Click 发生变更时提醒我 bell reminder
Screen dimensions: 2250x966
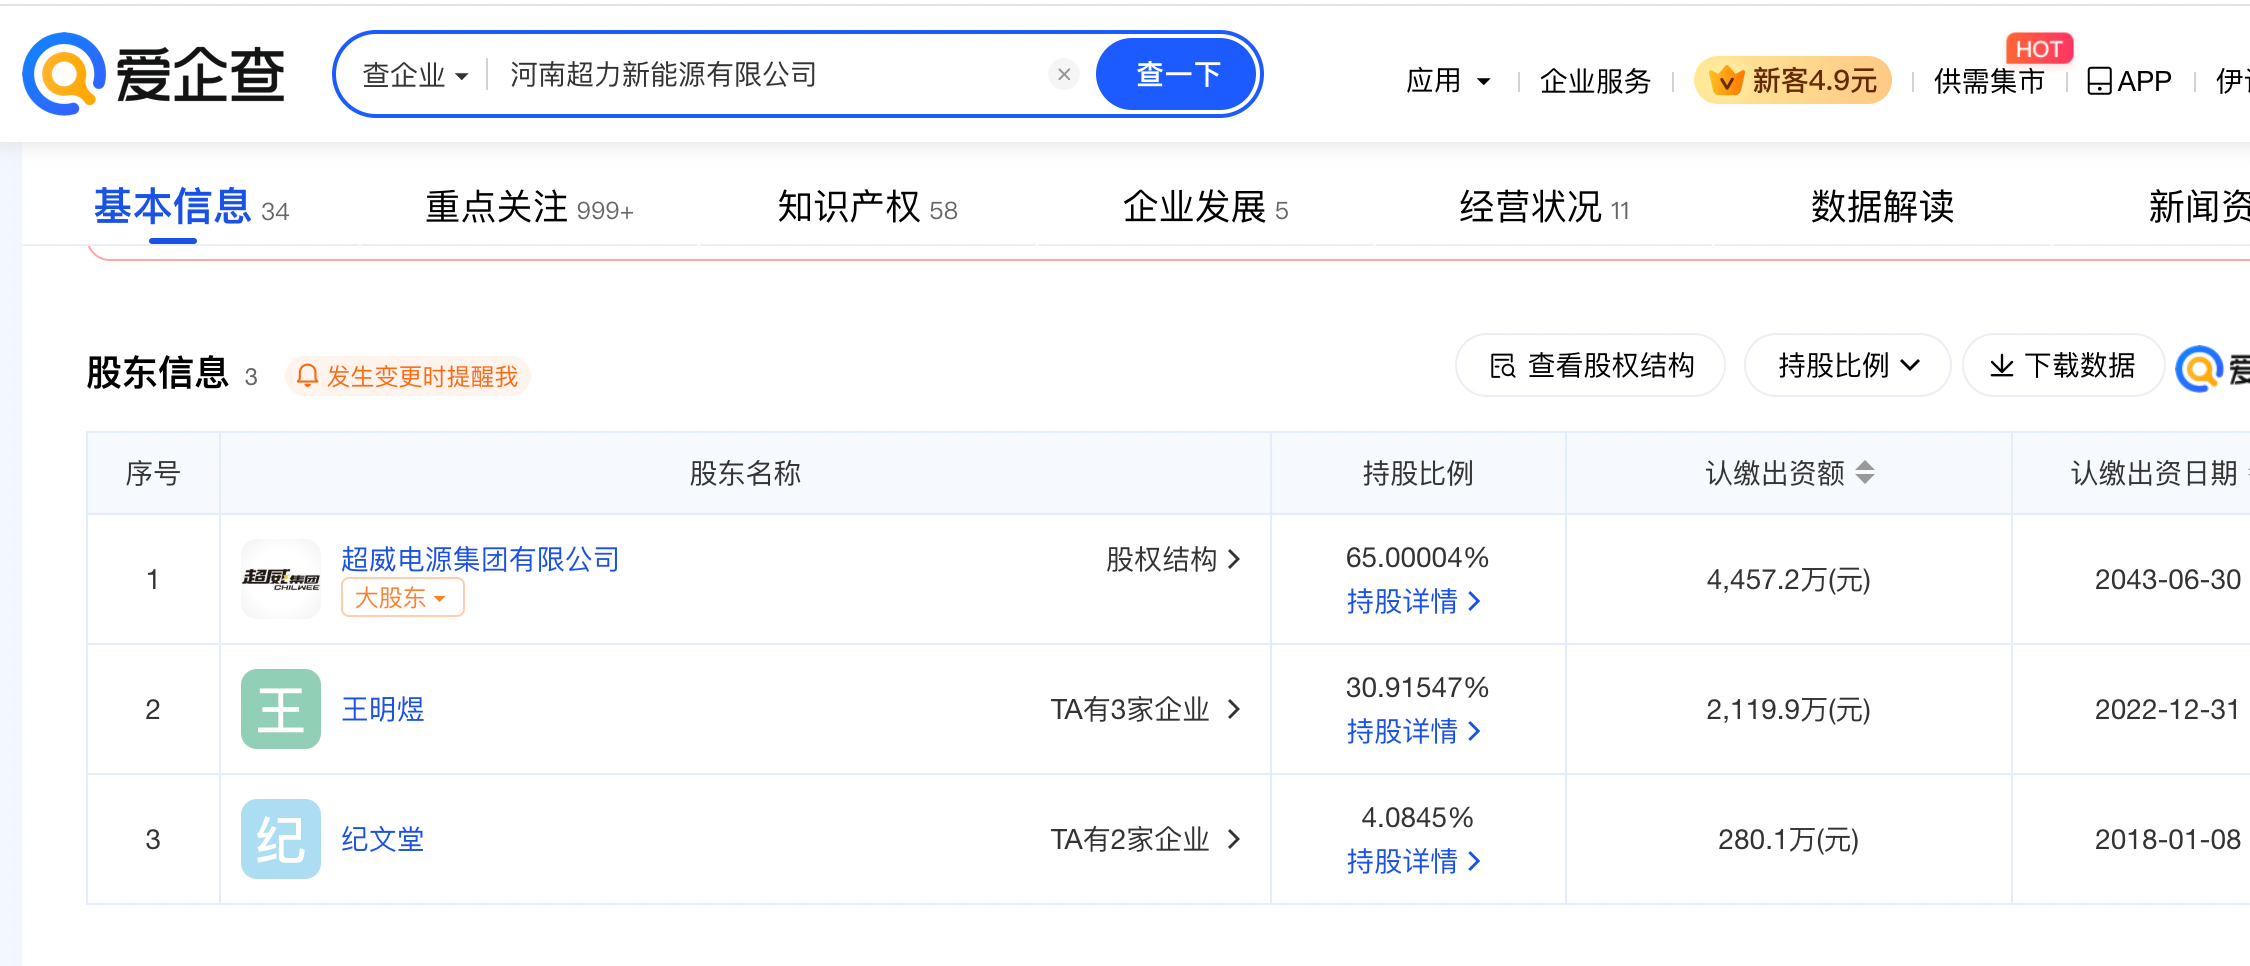pyautogui.click(x=408, y=376)
